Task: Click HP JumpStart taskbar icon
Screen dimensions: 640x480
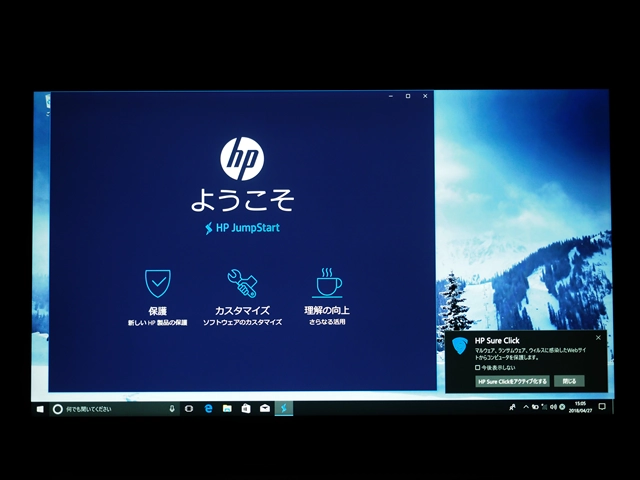Action: pos(284,408)
